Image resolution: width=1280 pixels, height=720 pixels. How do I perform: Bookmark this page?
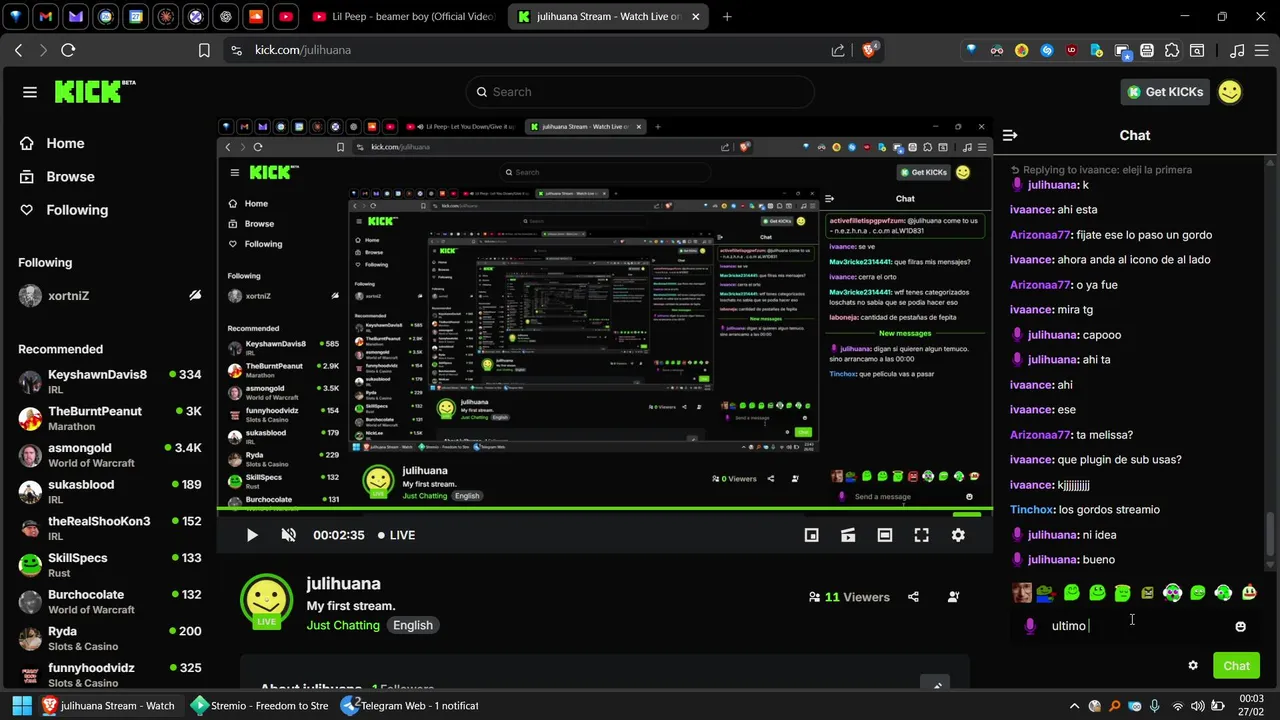204,50
